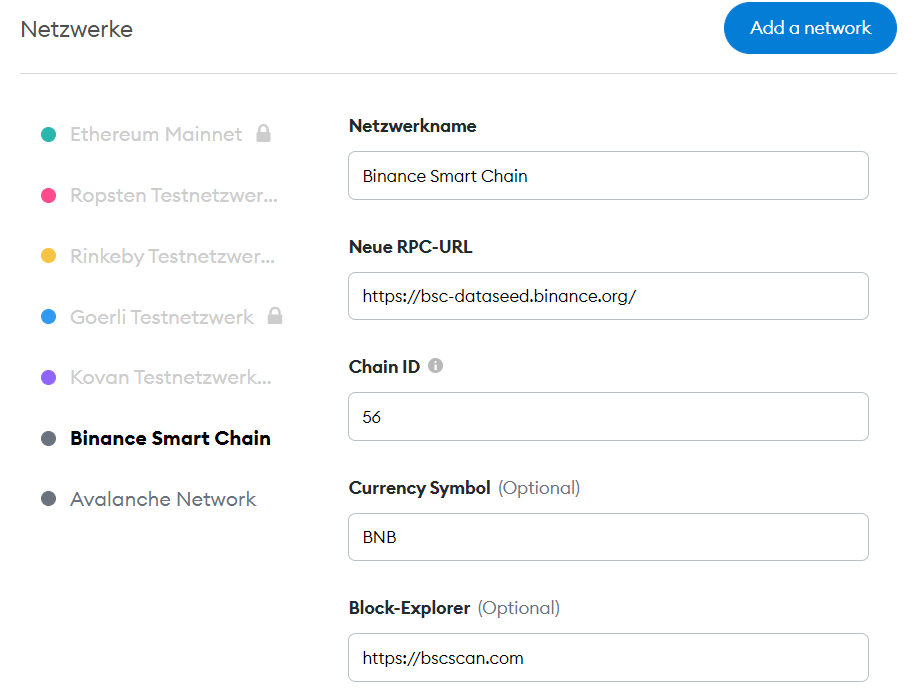
Task: Click the purple dot of Kovan network
Action: (49, 377)
